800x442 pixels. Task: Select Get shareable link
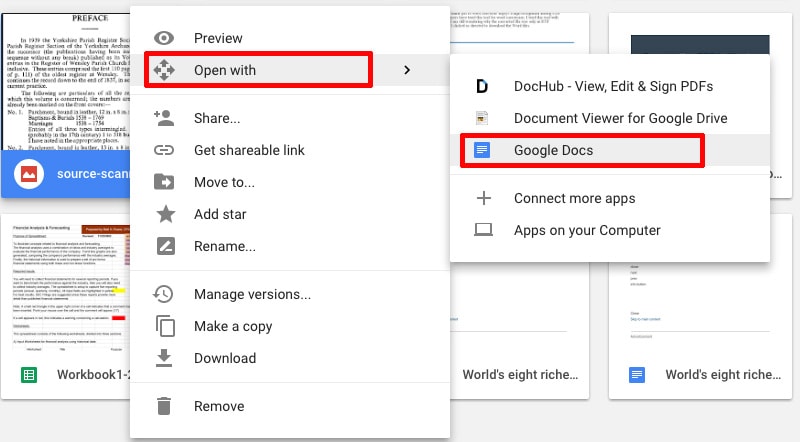click(290, 150)
